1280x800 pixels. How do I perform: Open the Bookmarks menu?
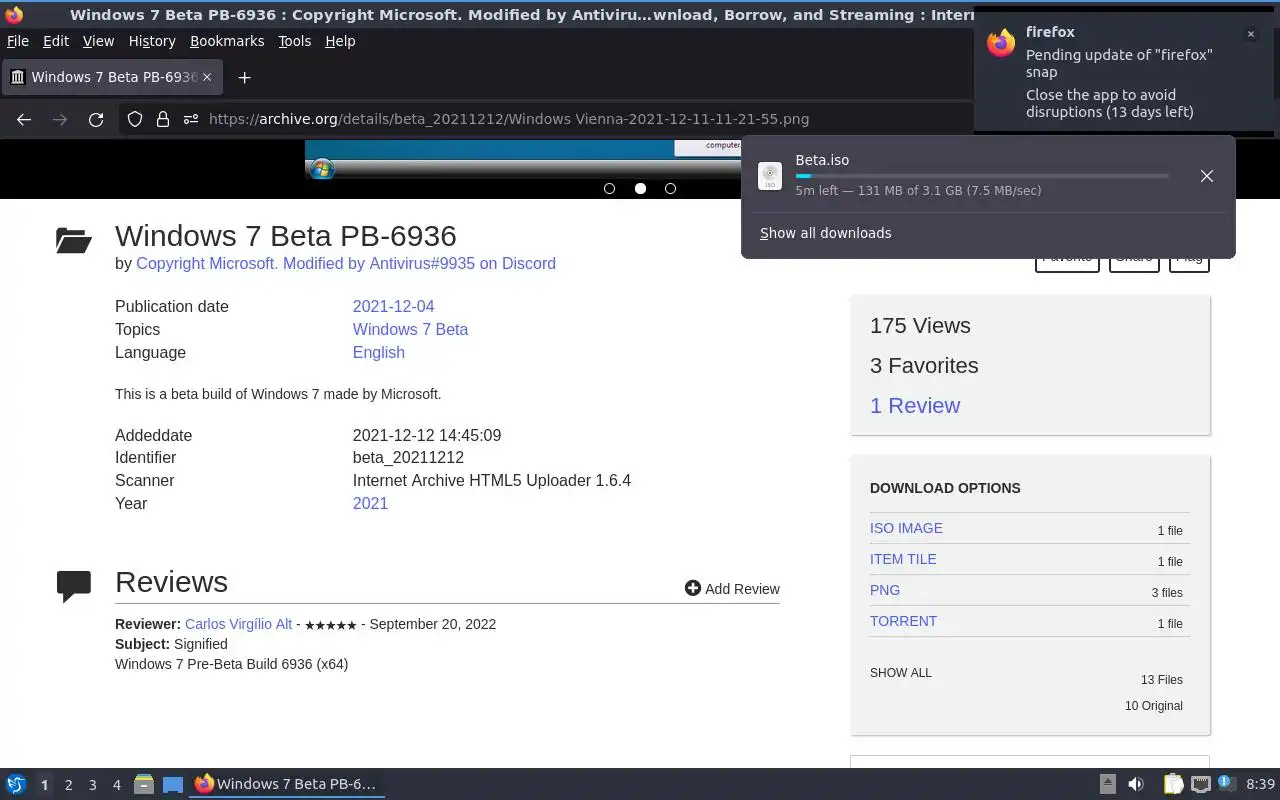[227, 41]
